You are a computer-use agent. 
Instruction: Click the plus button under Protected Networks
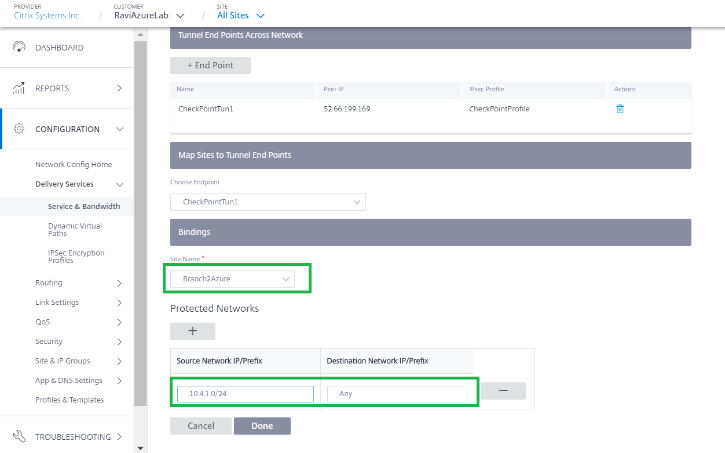point(192,331)
